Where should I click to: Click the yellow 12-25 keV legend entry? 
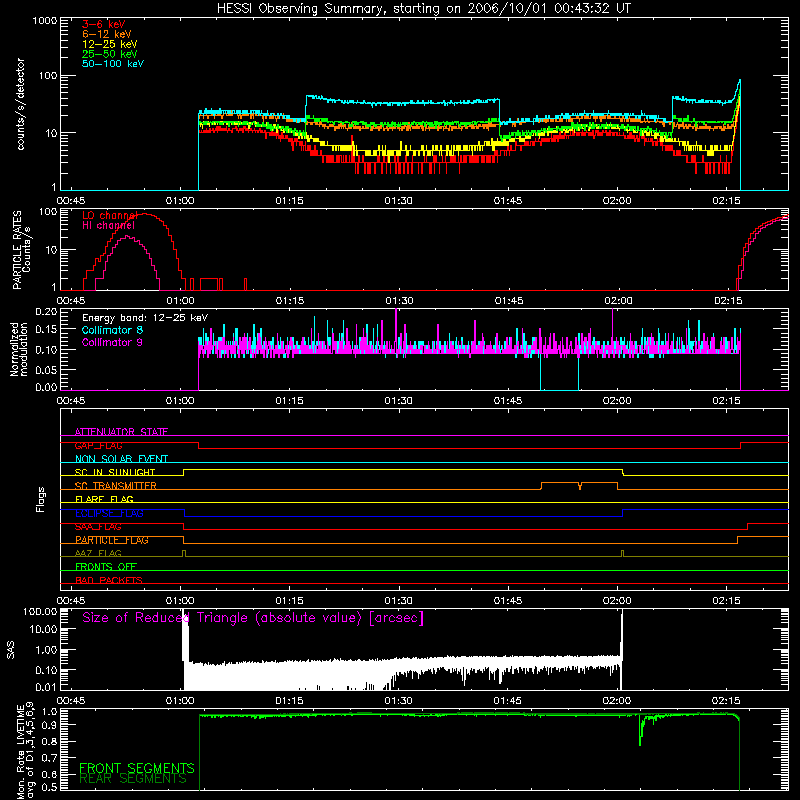(109, 44)
